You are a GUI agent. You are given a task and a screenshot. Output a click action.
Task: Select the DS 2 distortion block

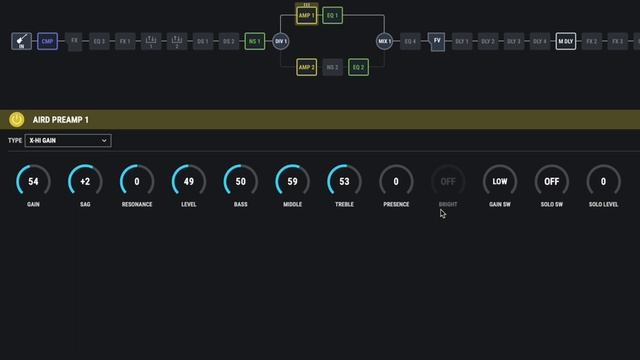(229, 41)
